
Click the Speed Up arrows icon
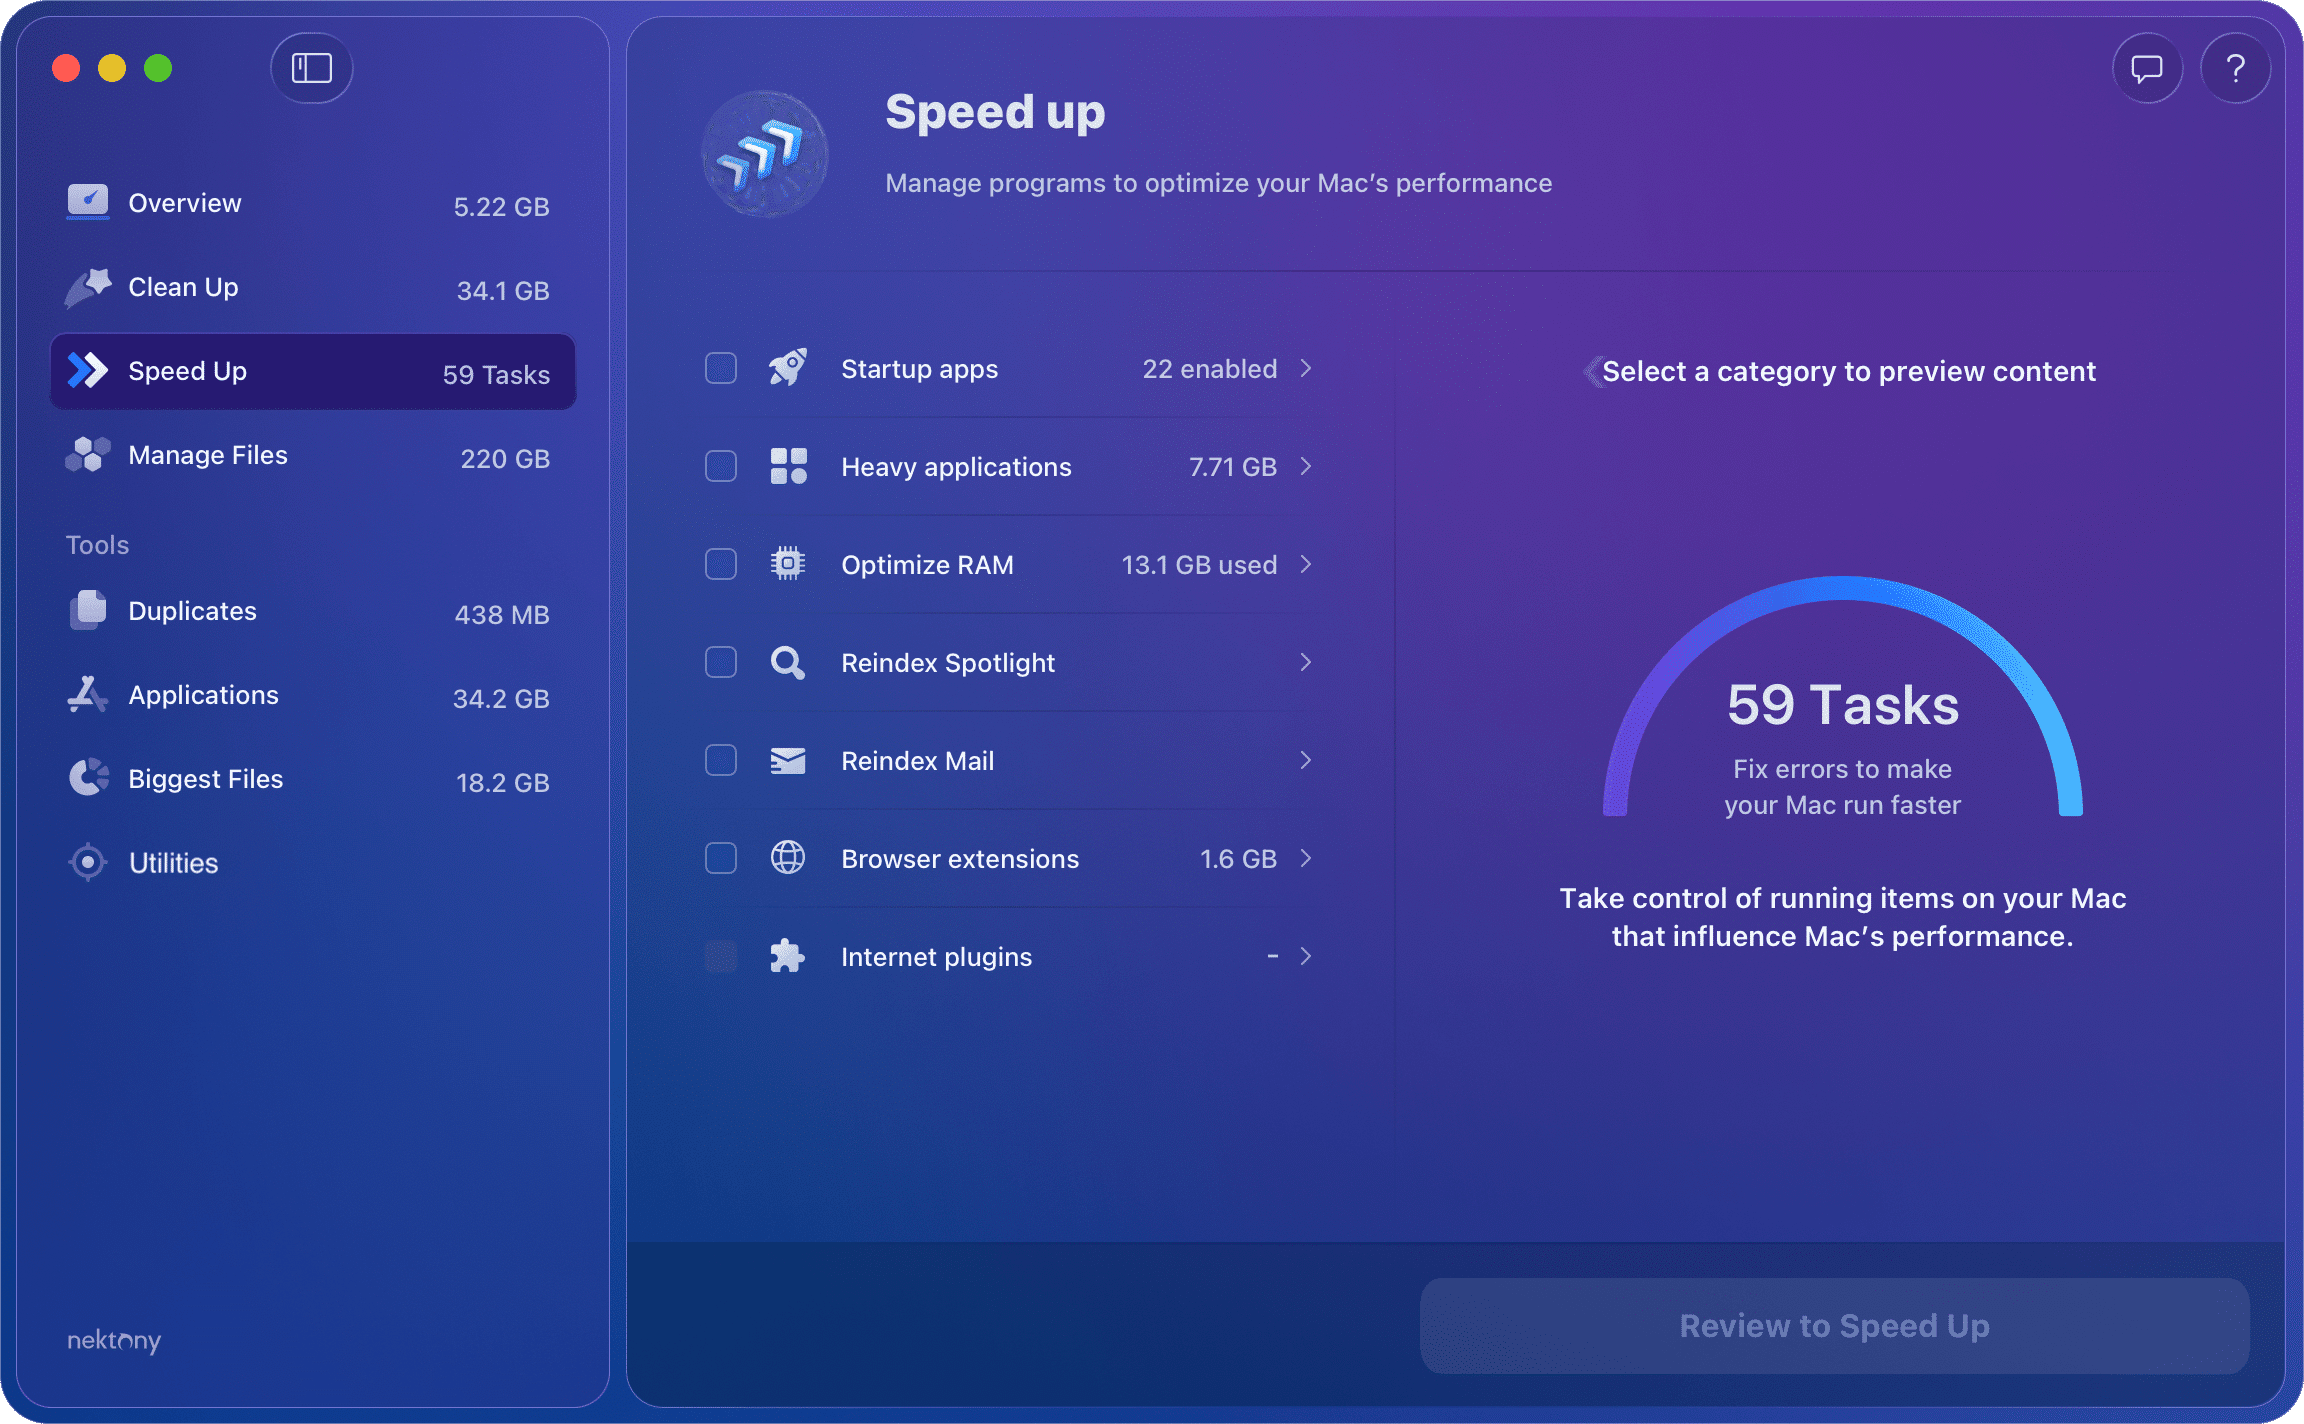[x=88, y=371]
